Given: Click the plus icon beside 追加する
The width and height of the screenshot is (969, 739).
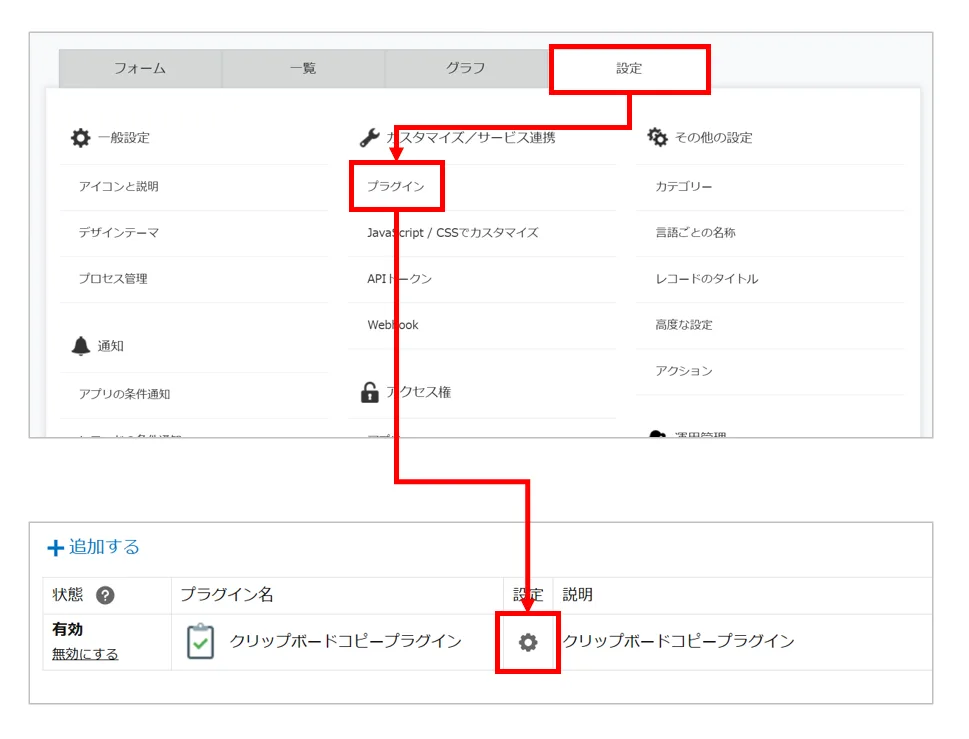Looking at the screenshot, I should point(56,548).
